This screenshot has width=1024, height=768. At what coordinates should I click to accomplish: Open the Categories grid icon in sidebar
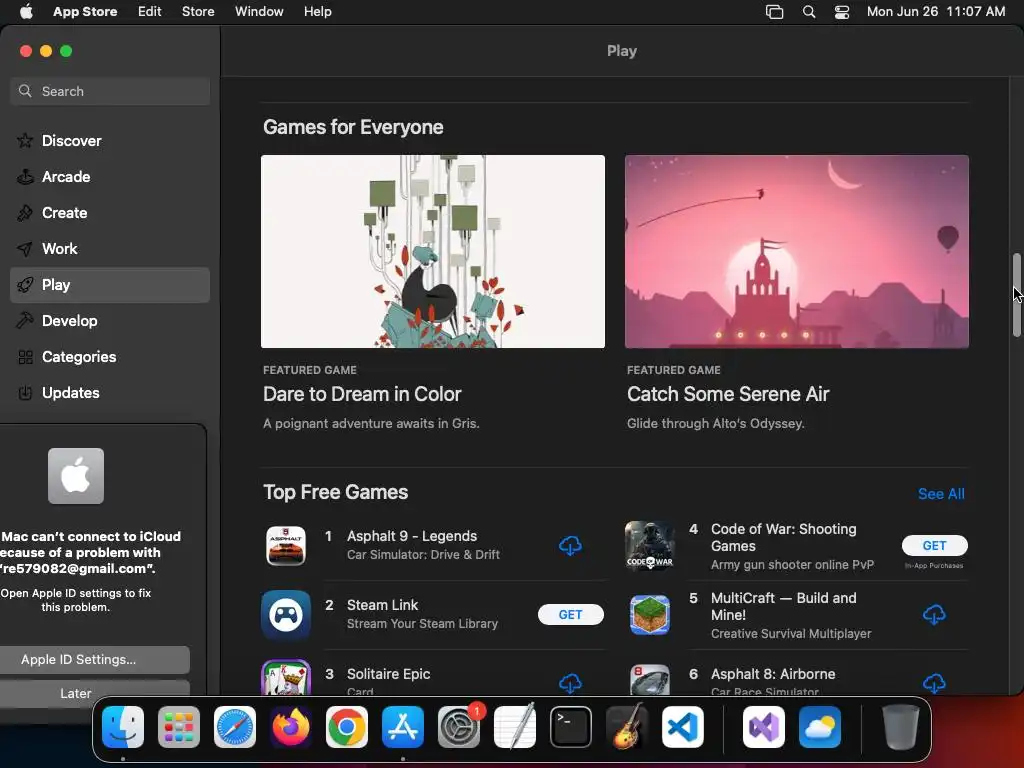point(25,357)
